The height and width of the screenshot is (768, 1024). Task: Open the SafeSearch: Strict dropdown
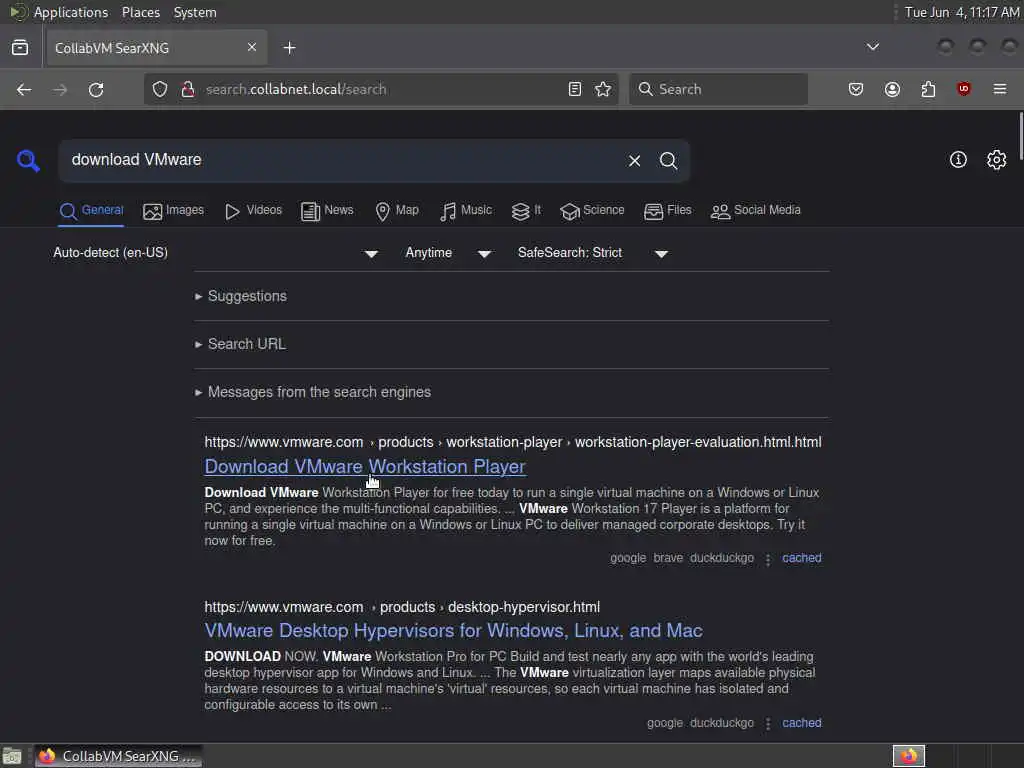click(593, 253)
